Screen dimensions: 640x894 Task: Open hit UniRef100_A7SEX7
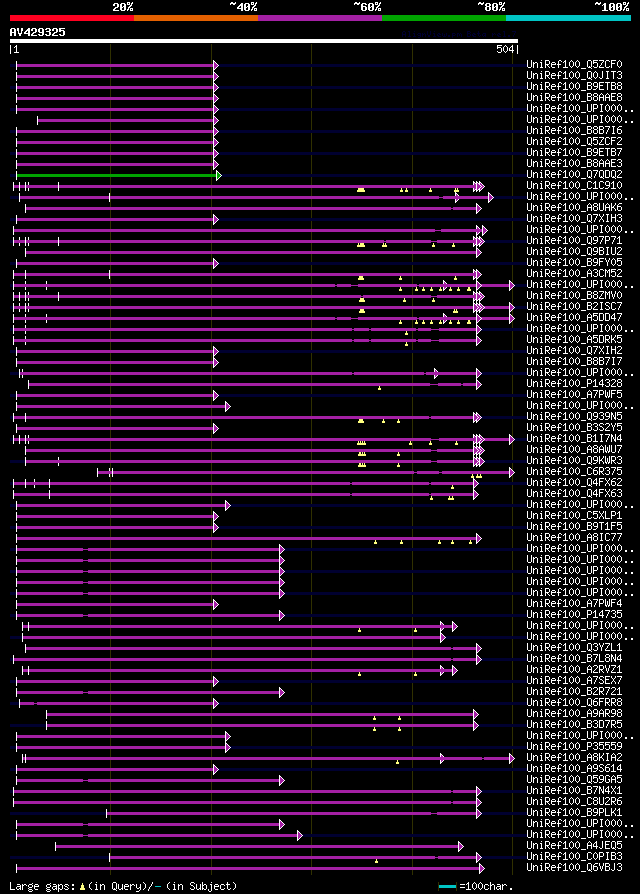tap(574, 680)
